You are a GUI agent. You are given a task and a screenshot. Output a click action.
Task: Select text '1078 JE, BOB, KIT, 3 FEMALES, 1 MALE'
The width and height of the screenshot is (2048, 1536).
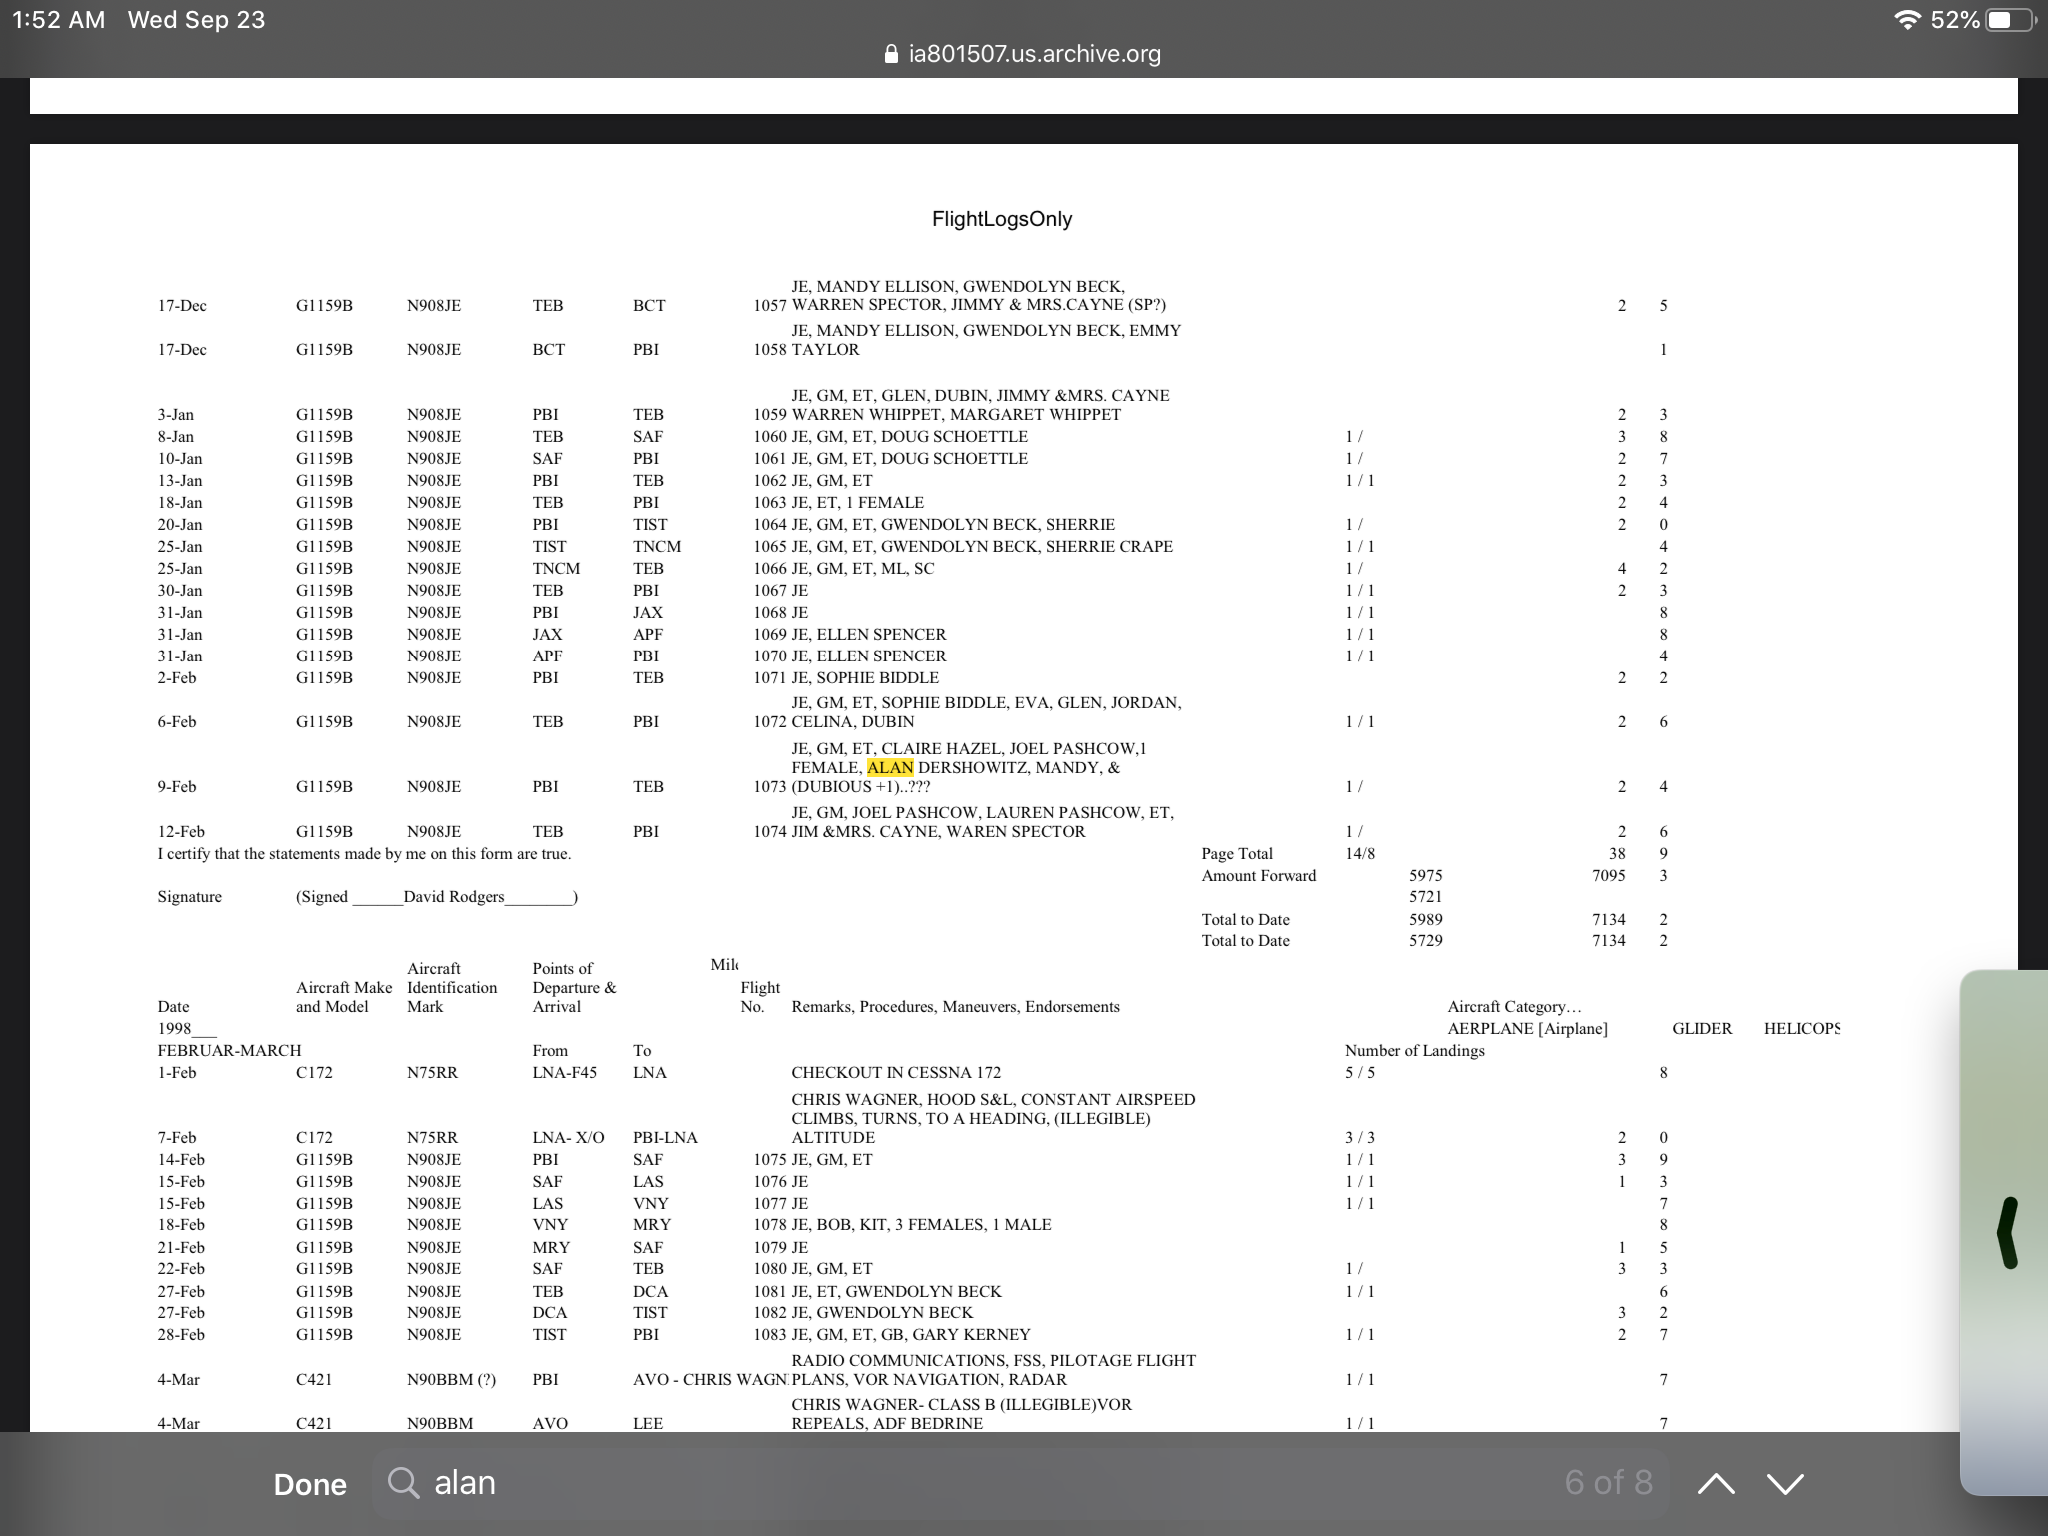(x=902, y=1225)
